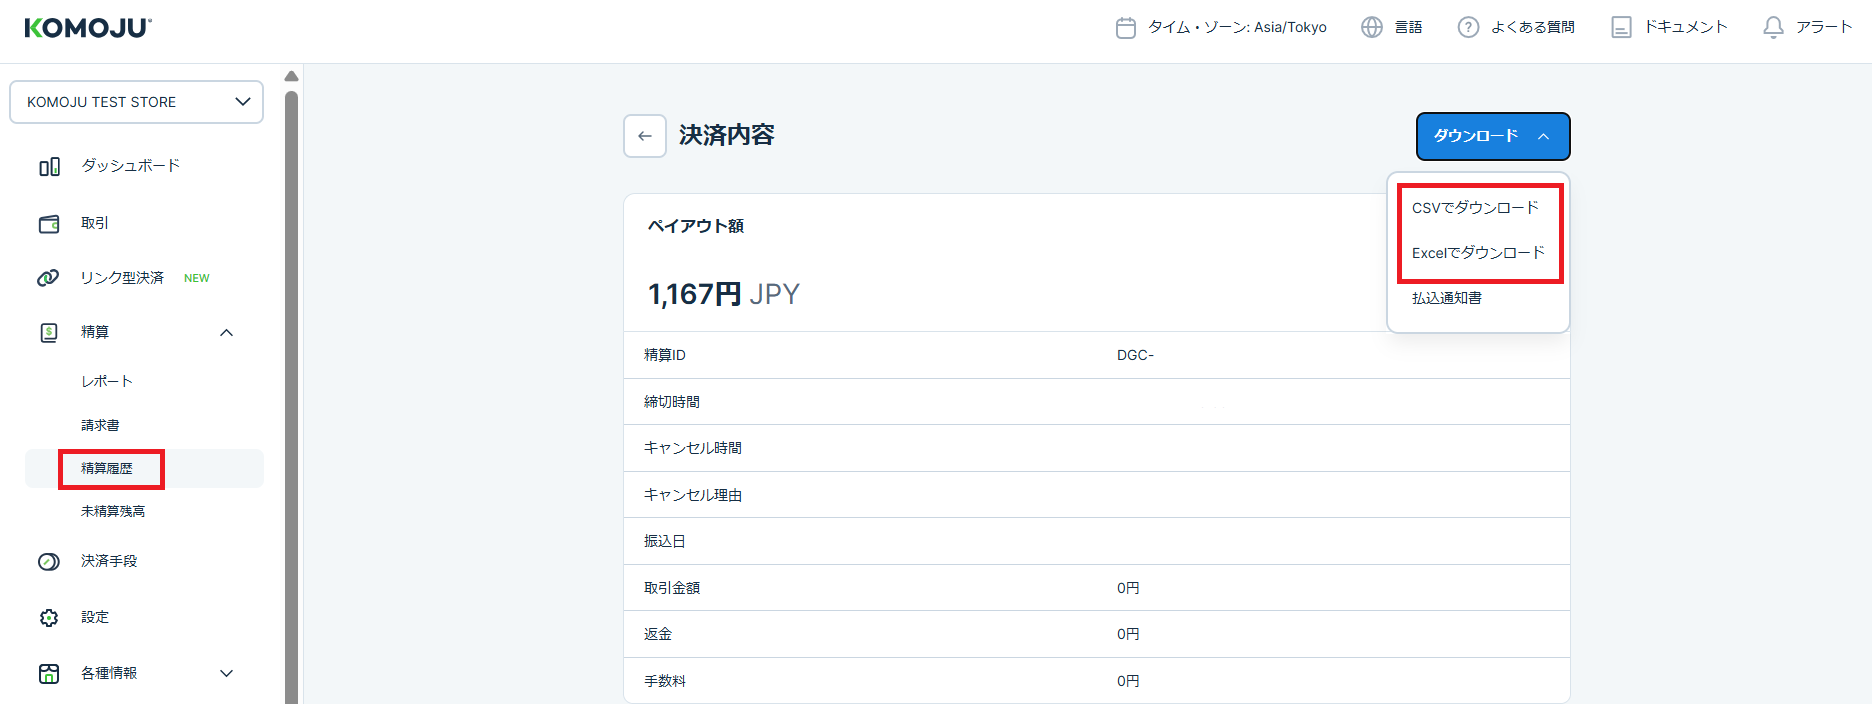Go to 未精算残高 in the sidebar
This screenshot has height=704, width=1872.
(113, 511)
